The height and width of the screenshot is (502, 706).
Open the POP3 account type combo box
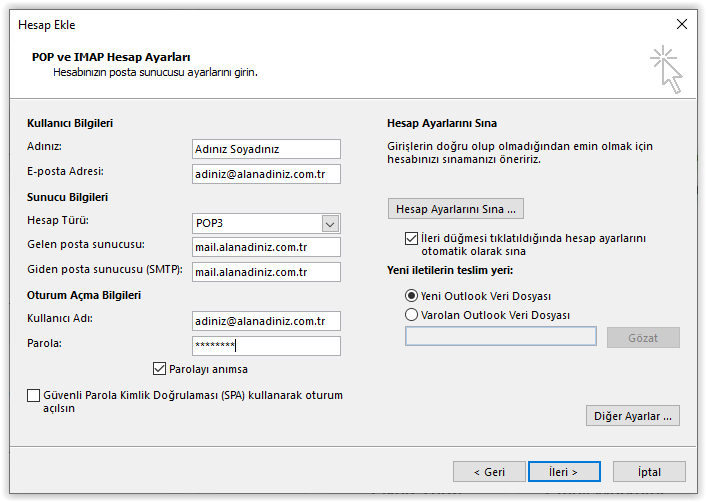coord(266,224)
